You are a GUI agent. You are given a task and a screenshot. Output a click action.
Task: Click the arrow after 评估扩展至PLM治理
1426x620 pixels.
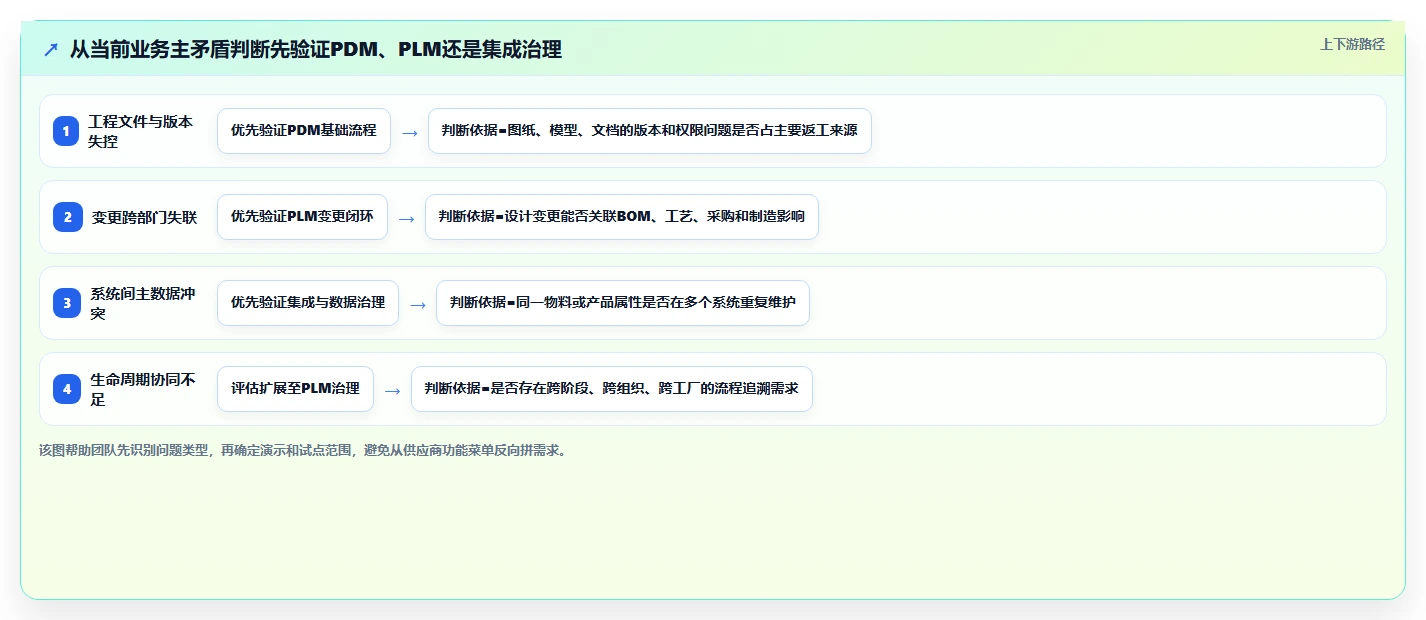point(393,390)
